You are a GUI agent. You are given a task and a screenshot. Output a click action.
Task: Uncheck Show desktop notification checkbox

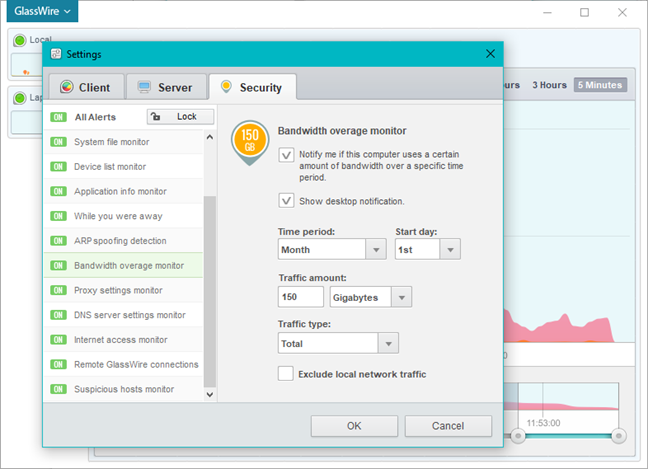pos(286,201)
